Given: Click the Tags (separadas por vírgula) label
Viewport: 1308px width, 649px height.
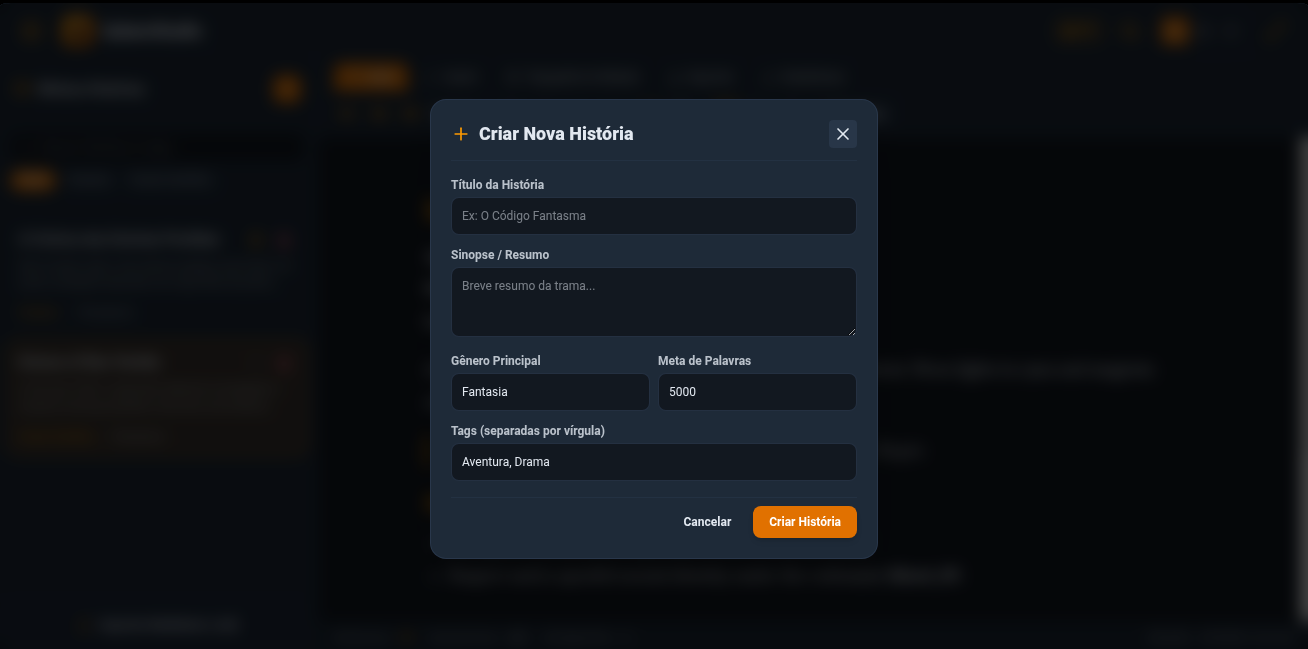Looking at the screenshot, I should 528,431.
